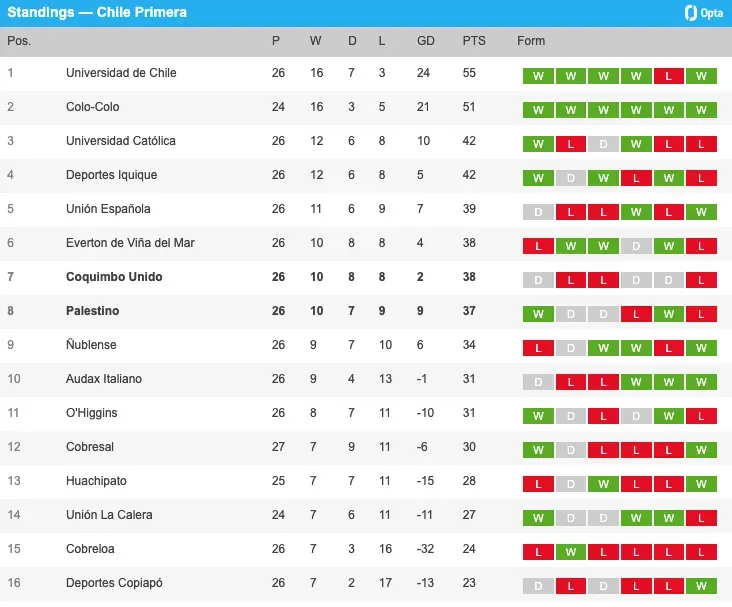Click Universidad de Chile's first green W form badge

(x=538, y=76)
